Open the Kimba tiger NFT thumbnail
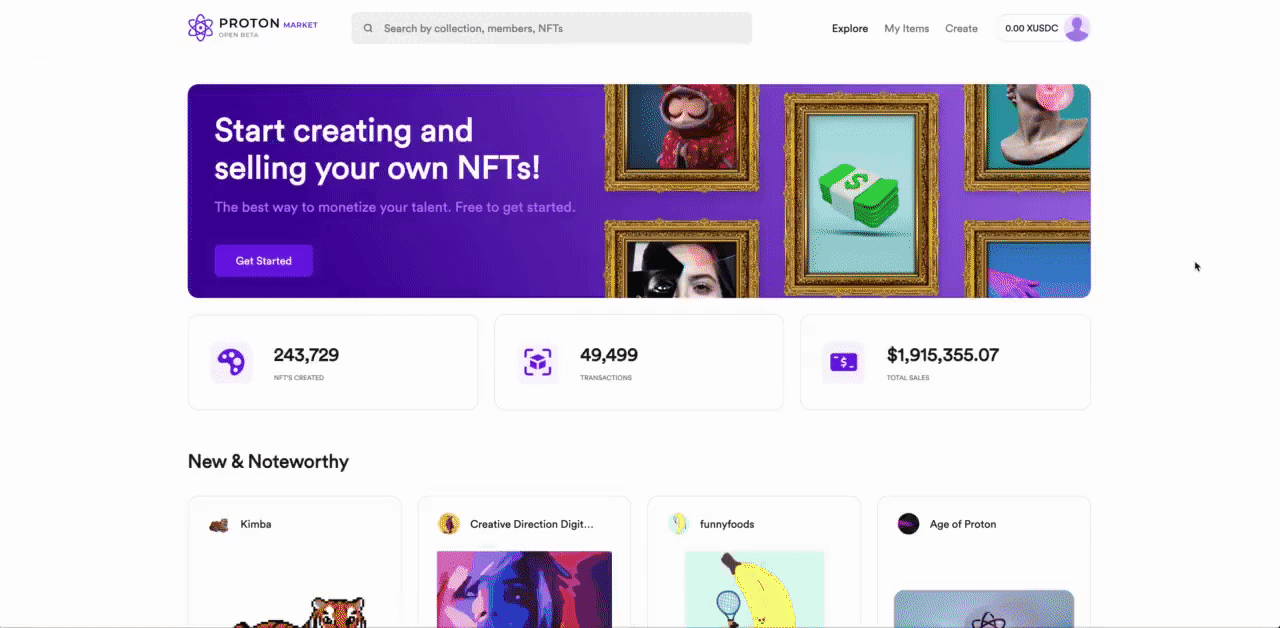The width and height of the screenshot is (1280, 628). pos(295,611)
